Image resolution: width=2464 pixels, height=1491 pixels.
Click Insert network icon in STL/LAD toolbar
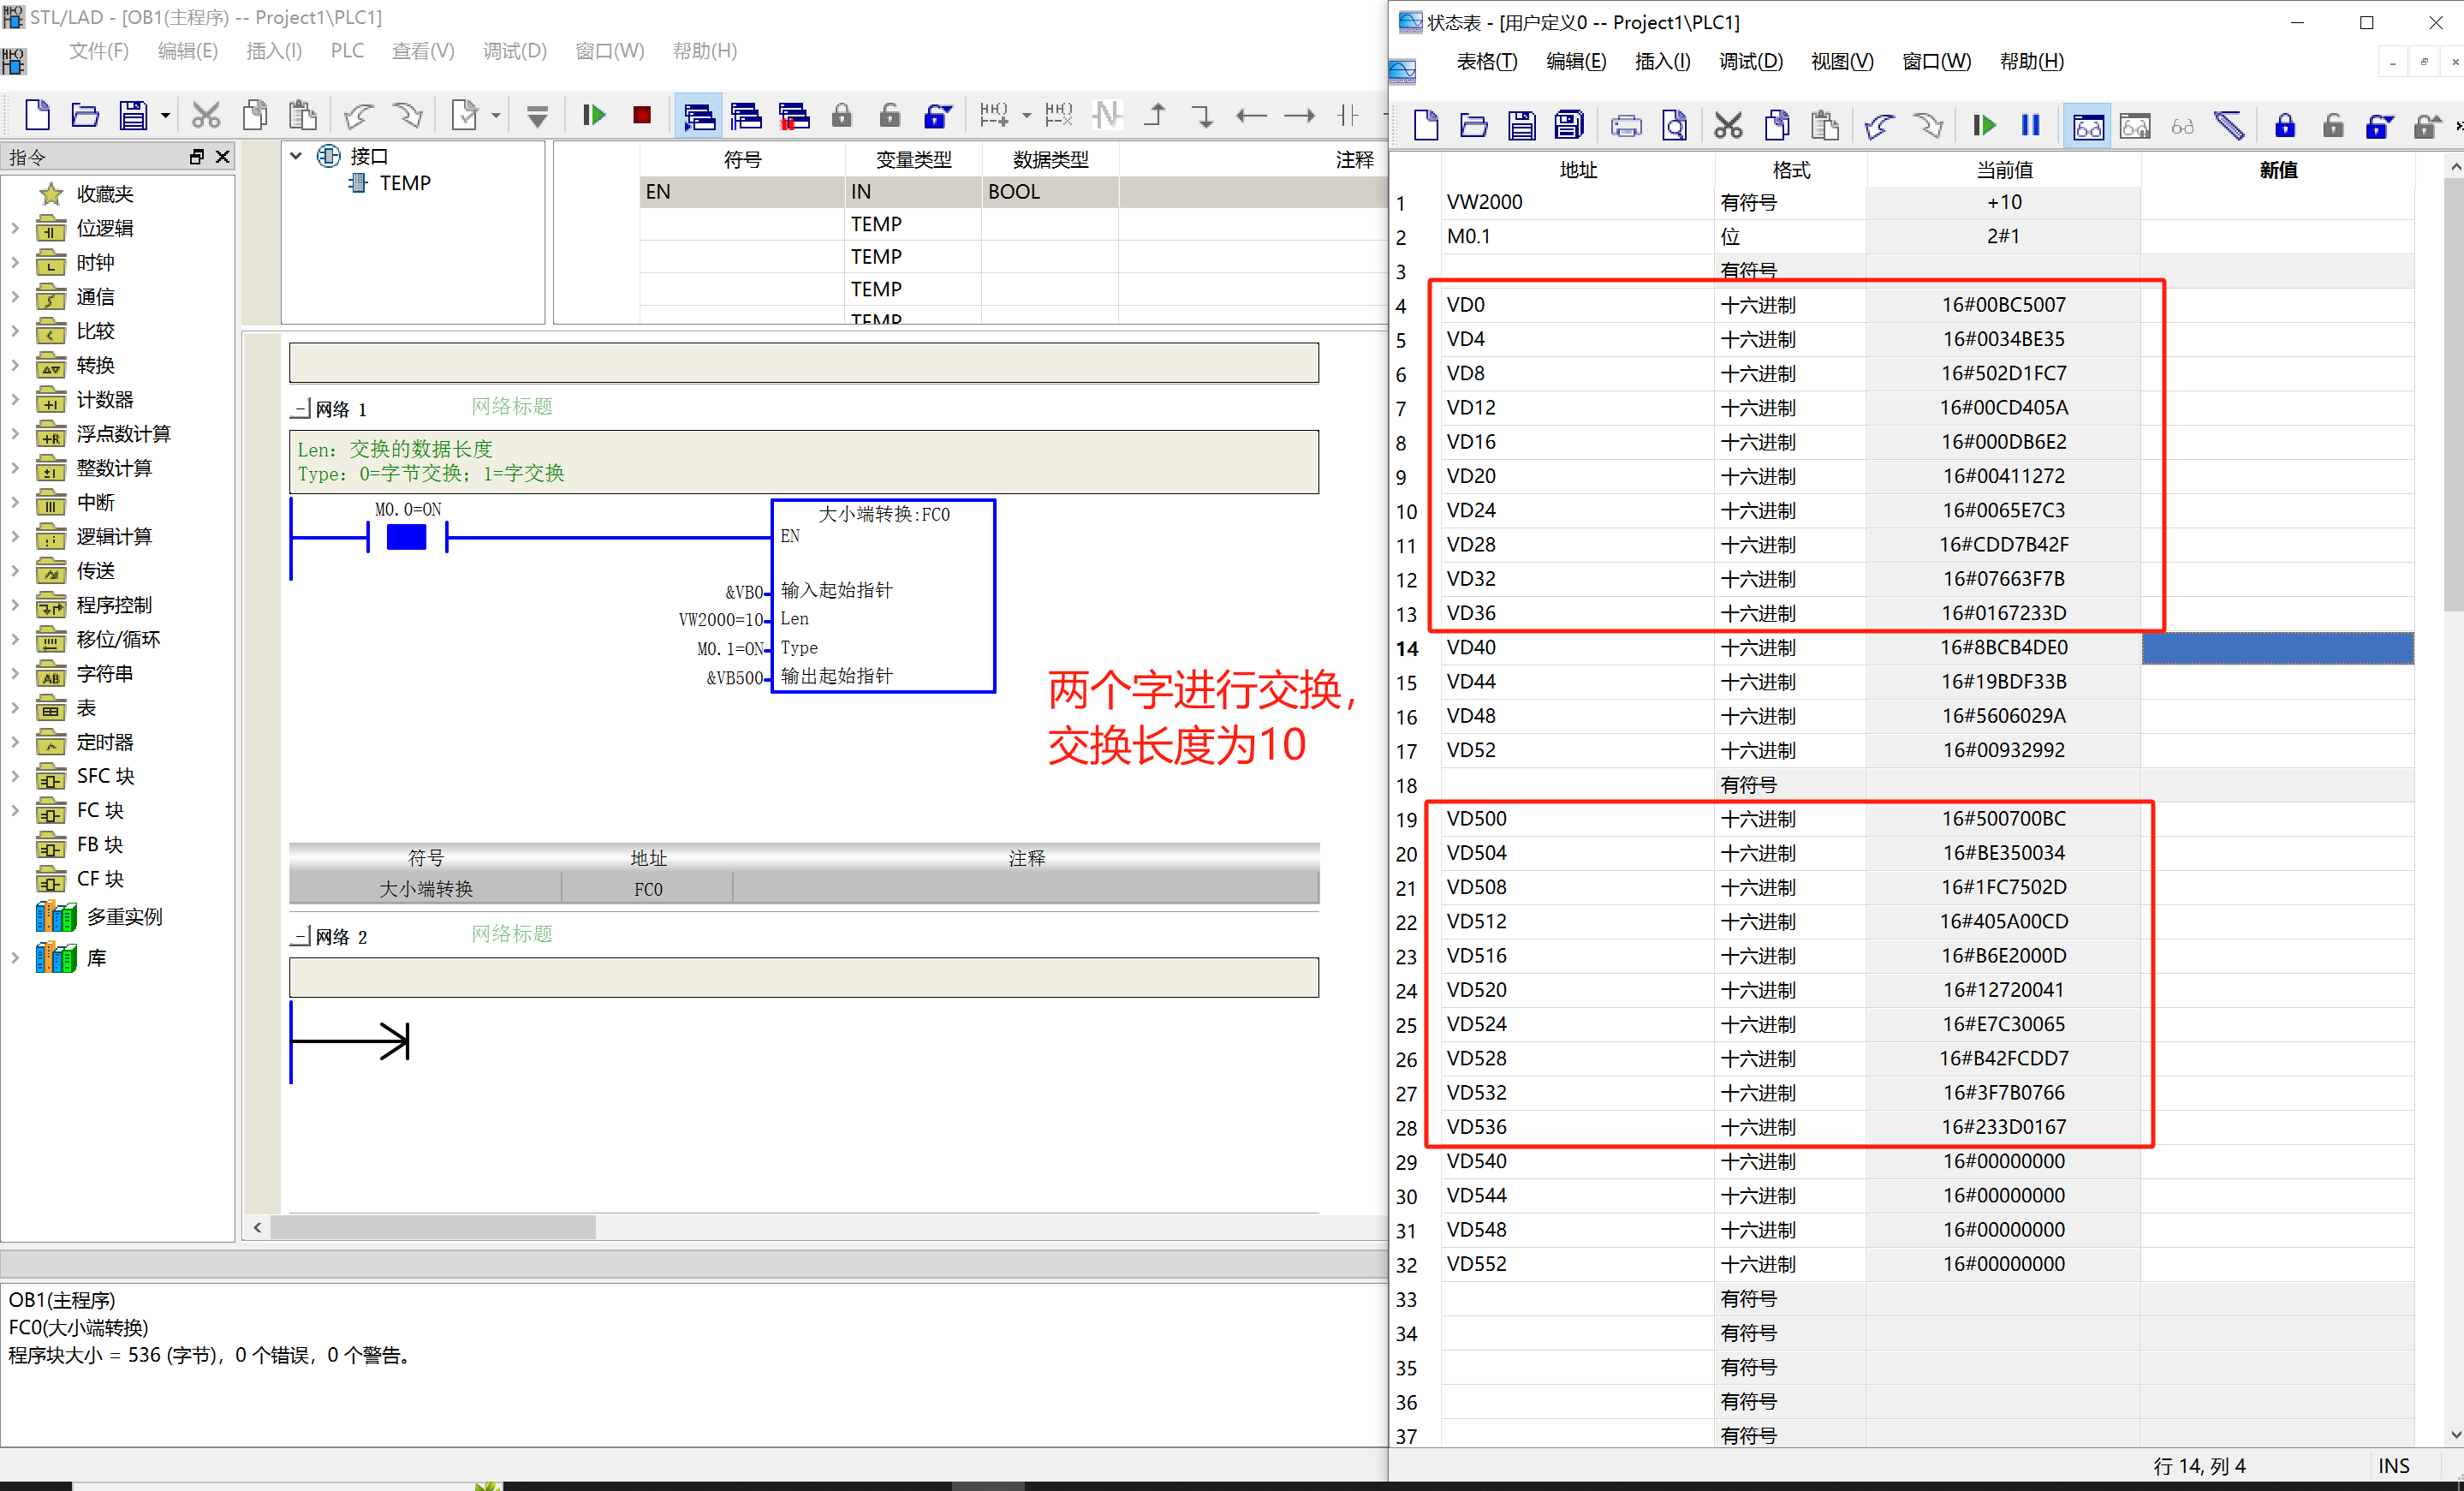(994, 116)
